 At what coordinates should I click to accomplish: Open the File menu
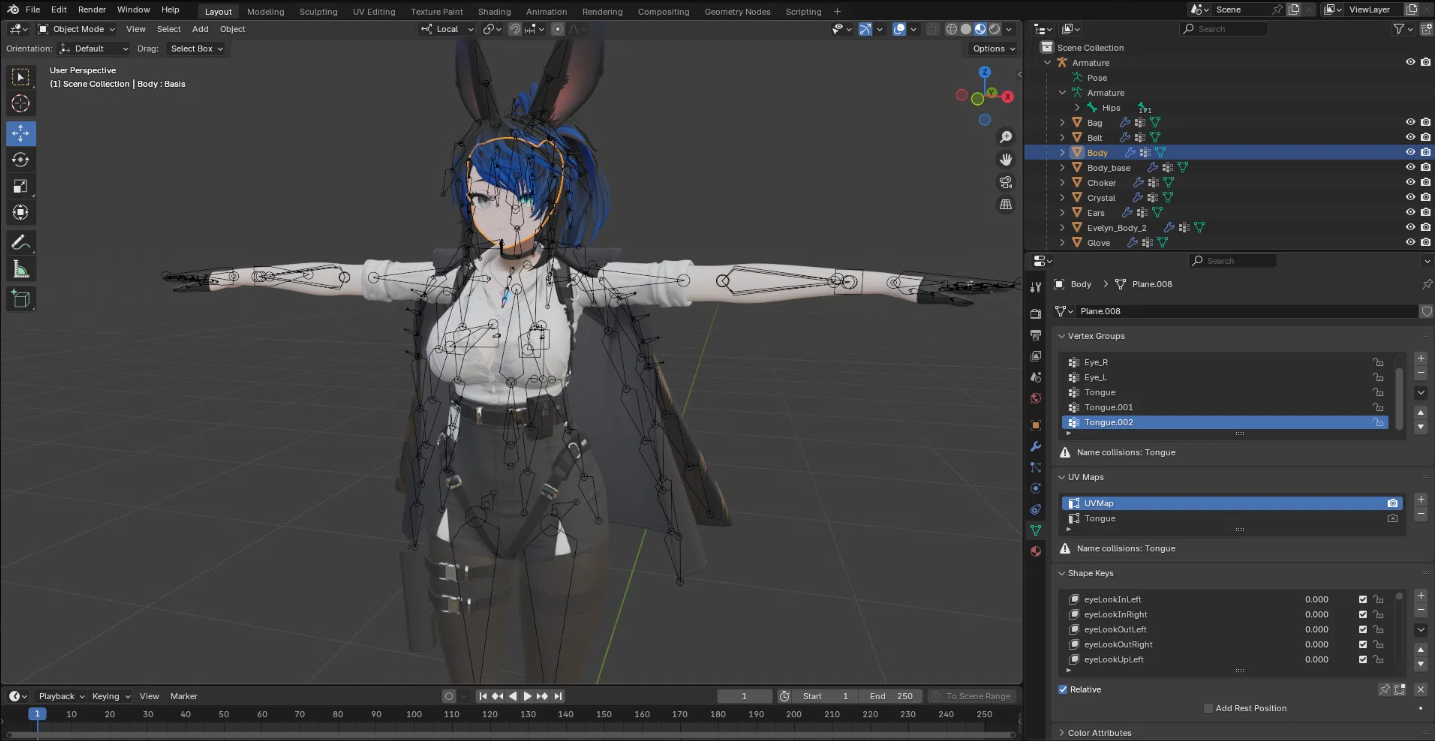pos(33,10)
